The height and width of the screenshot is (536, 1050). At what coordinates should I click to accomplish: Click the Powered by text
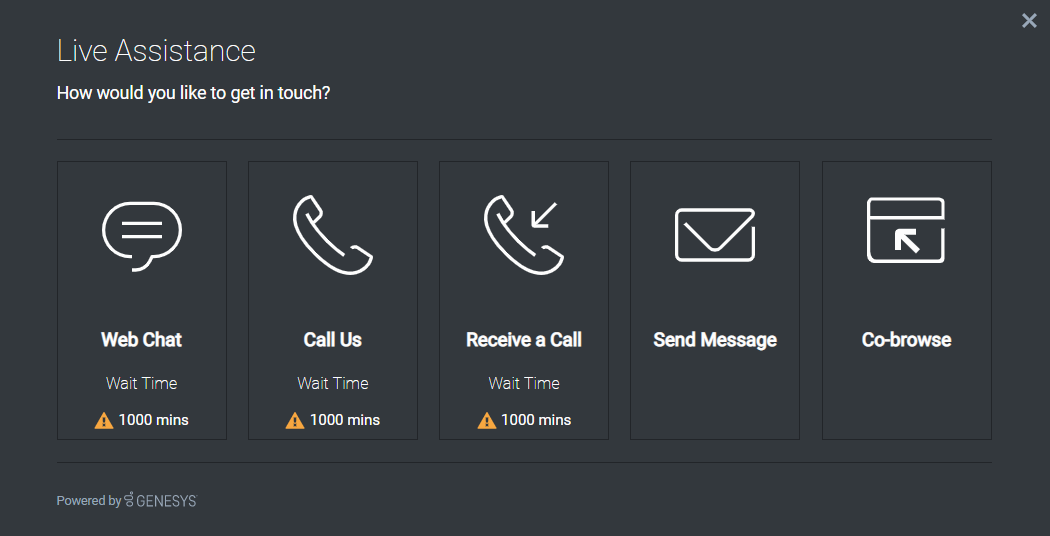click(88, 500)
